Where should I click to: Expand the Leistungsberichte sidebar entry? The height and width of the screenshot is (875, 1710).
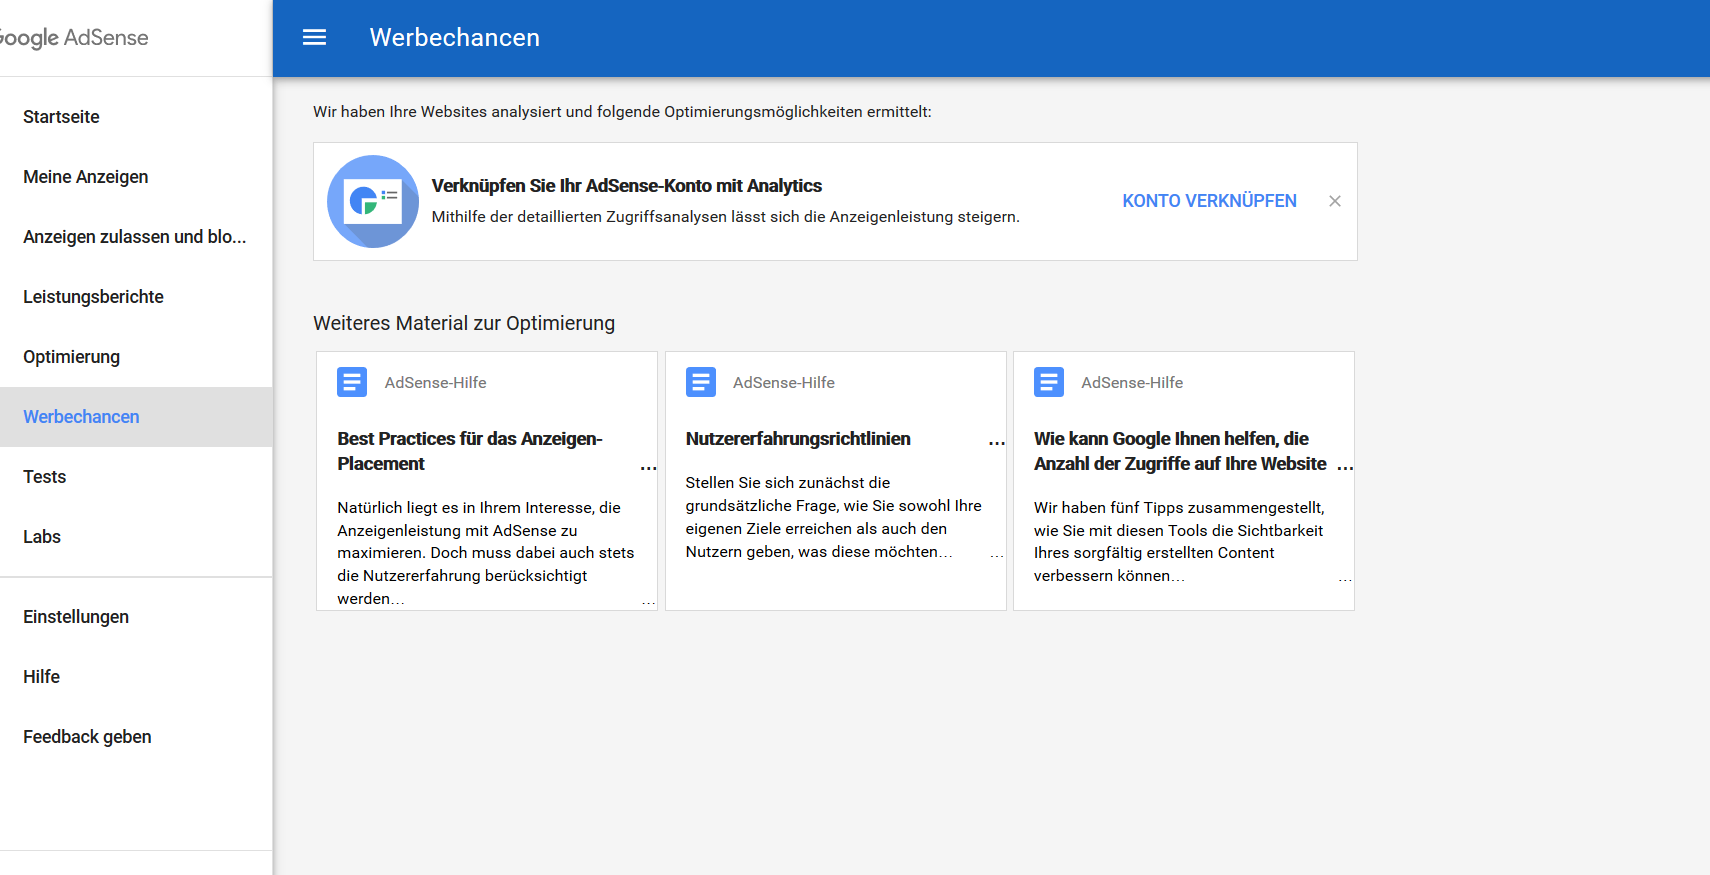(x=93, y=297)
